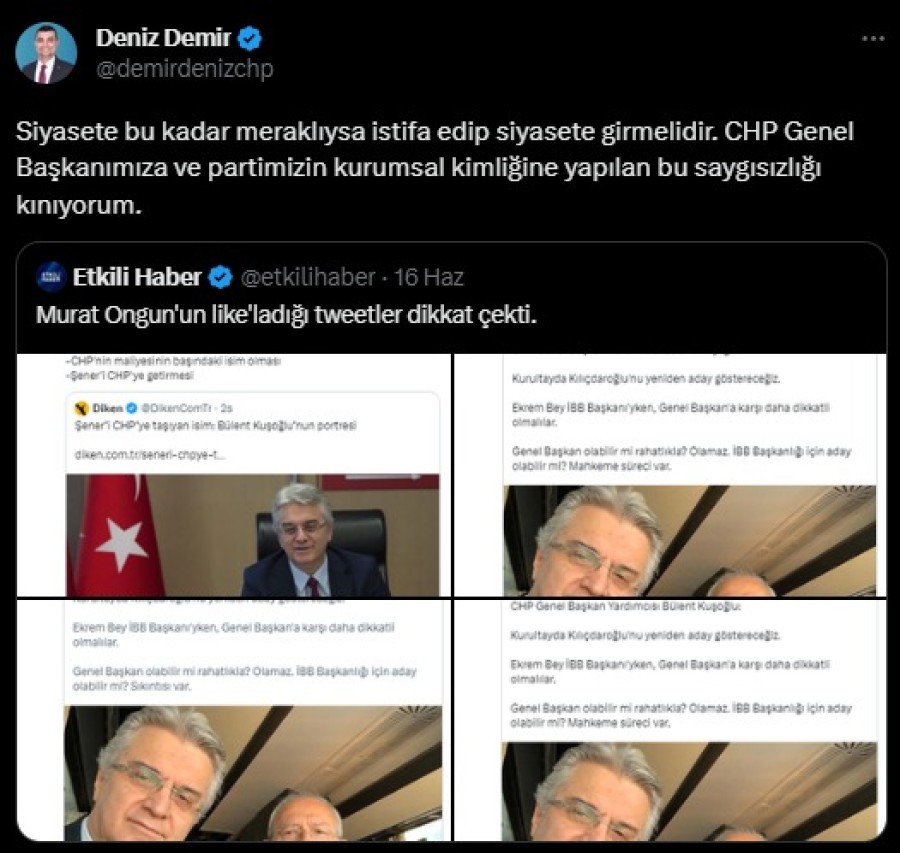Click the Diken verified badge in the screenshot
Viewport: 900px width, 853px height.
pos(131,408)
